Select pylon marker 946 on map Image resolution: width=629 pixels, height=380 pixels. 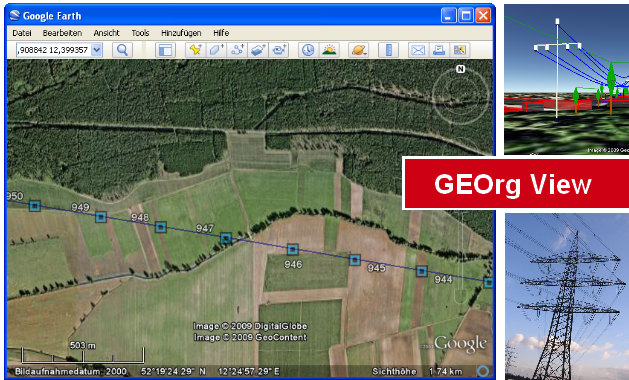pyautogui.click(x=292, y=250)
